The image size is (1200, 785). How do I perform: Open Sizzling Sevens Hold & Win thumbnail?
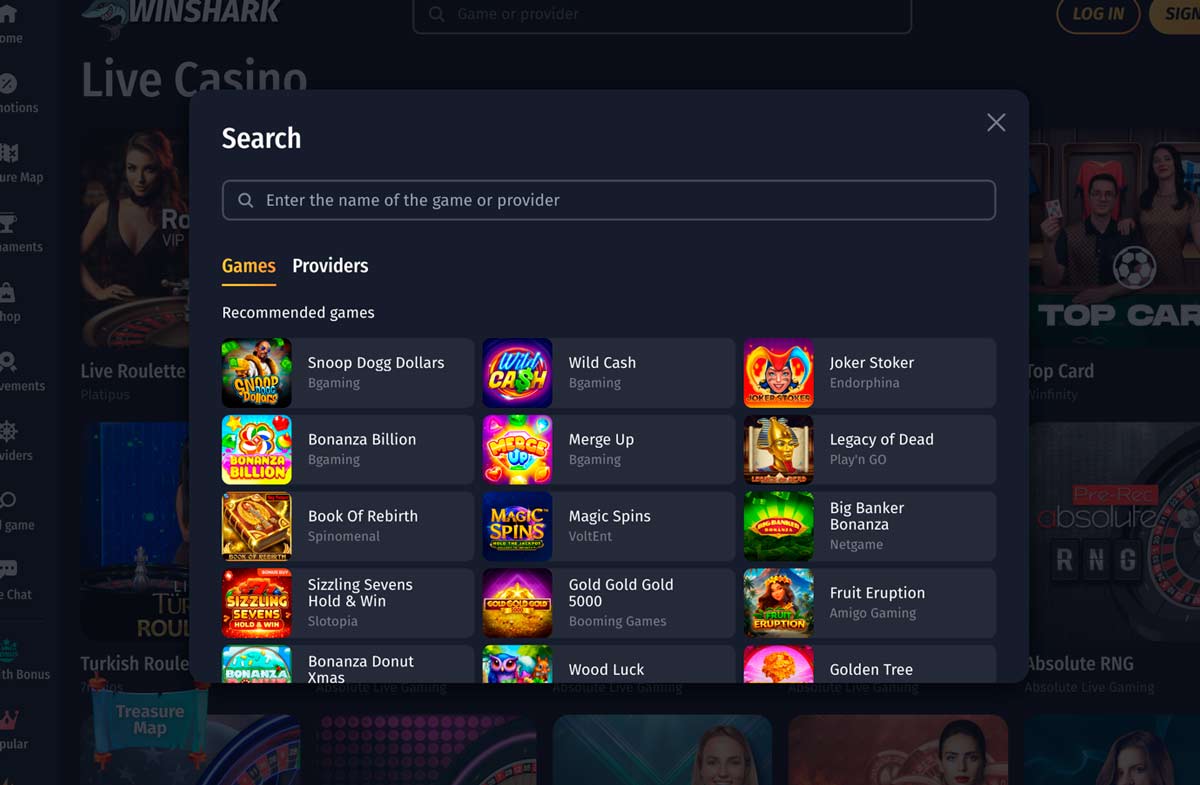tap(257, 603)
